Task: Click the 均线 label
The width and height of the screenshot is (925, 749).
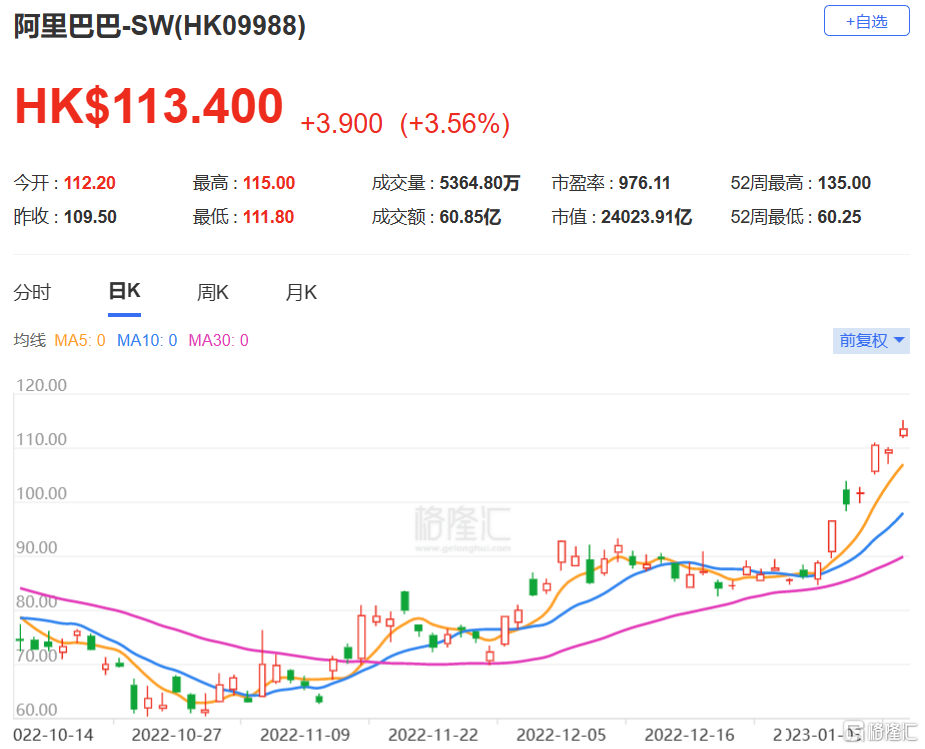Action: (29, 340)
